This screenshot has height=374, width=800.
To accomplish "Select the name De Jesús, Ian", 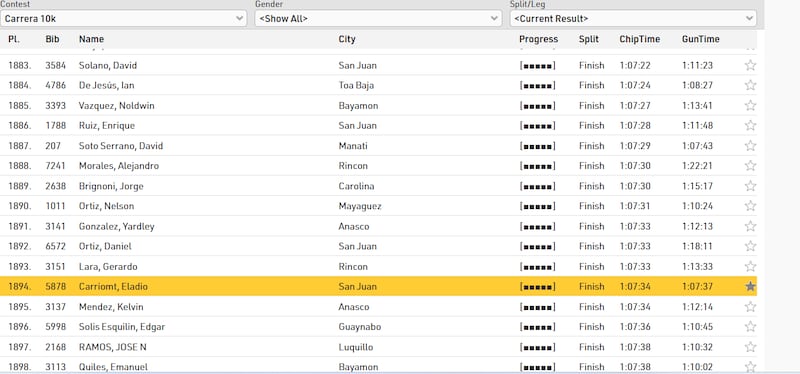I will [107, 85].
